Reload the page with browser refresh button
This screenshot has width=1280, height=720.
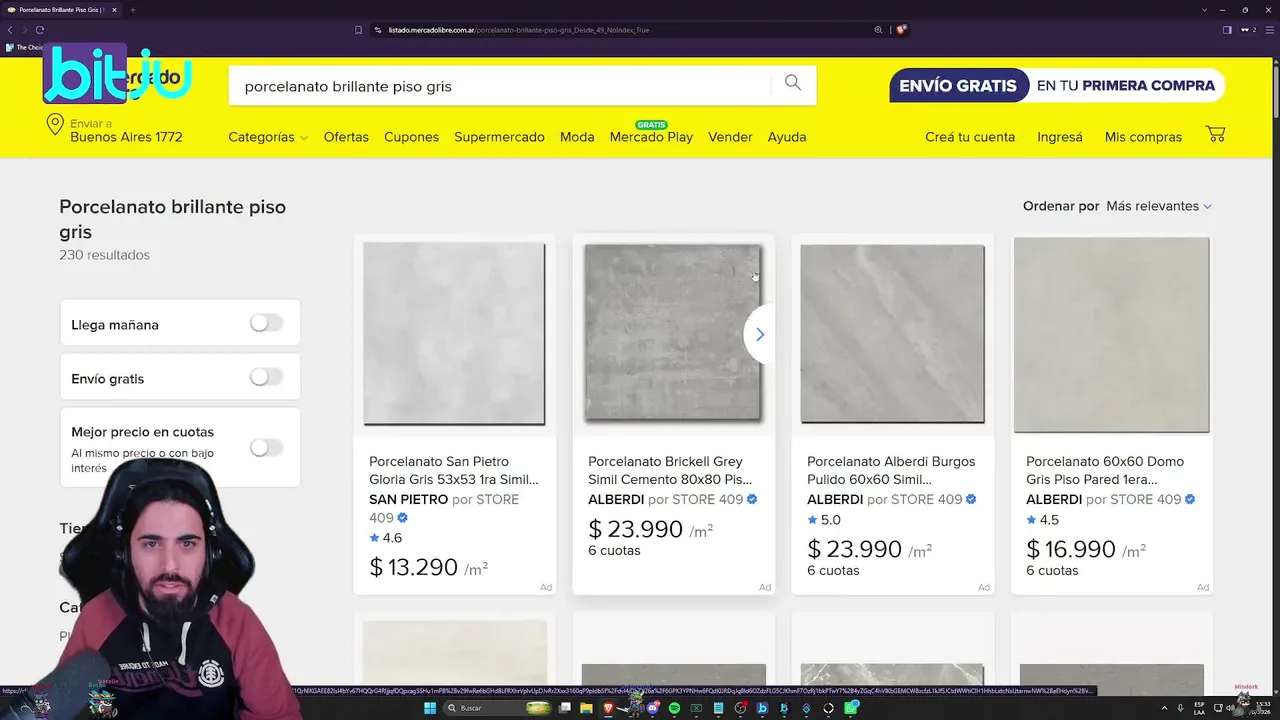tap(40, 30)
